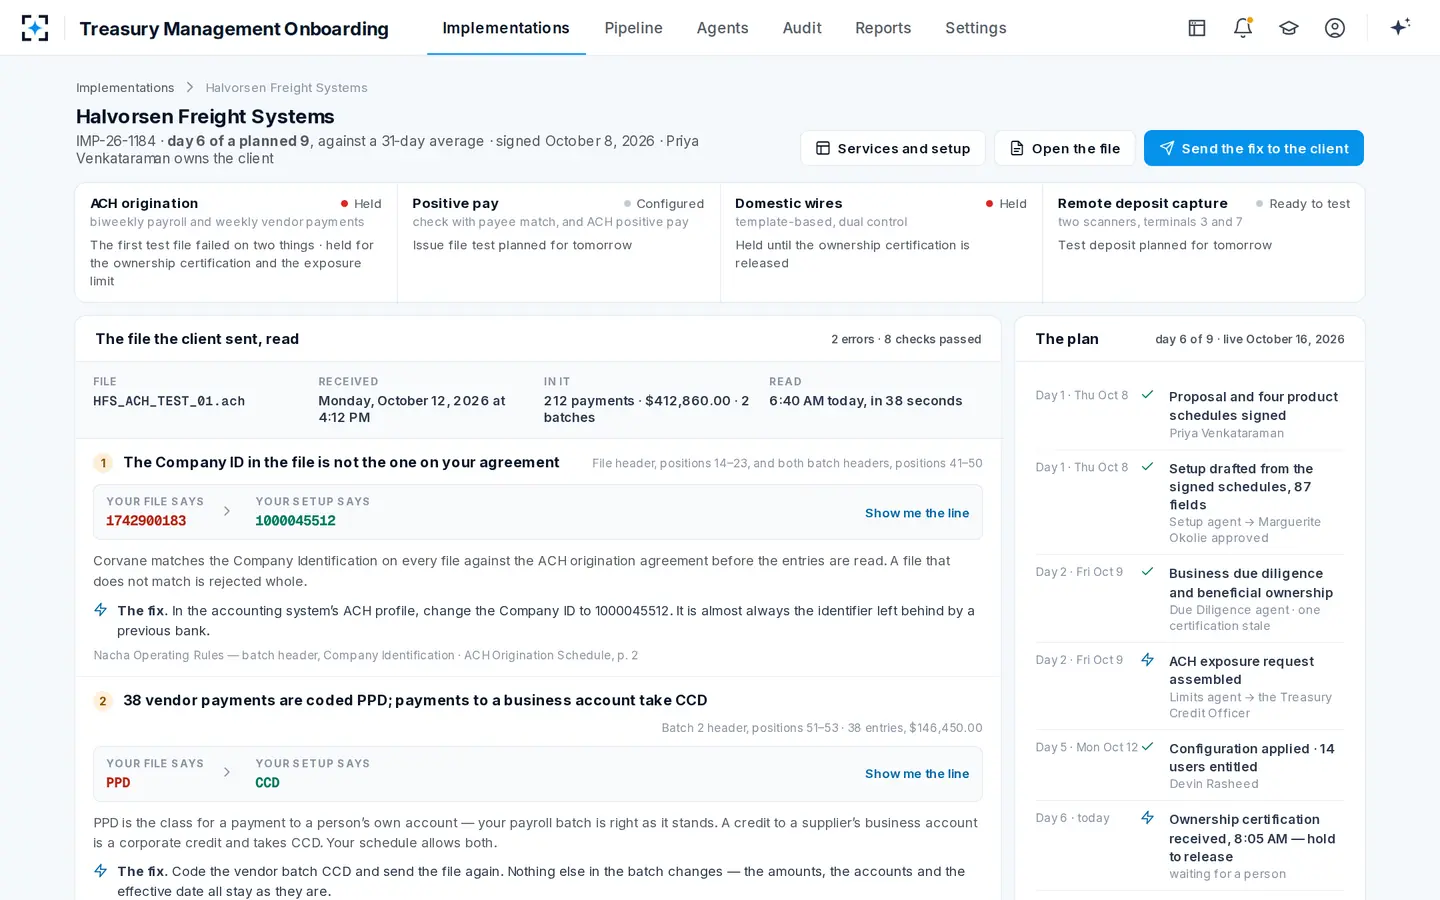
Task: Click the Nacha Operating Rules citation line
Action: click(x=366, y=655)
